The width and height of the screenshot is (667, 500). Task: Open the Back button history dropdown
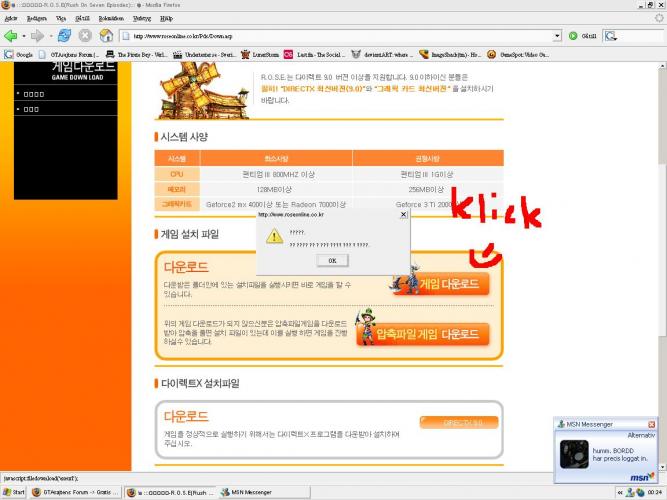coord(23,37)
